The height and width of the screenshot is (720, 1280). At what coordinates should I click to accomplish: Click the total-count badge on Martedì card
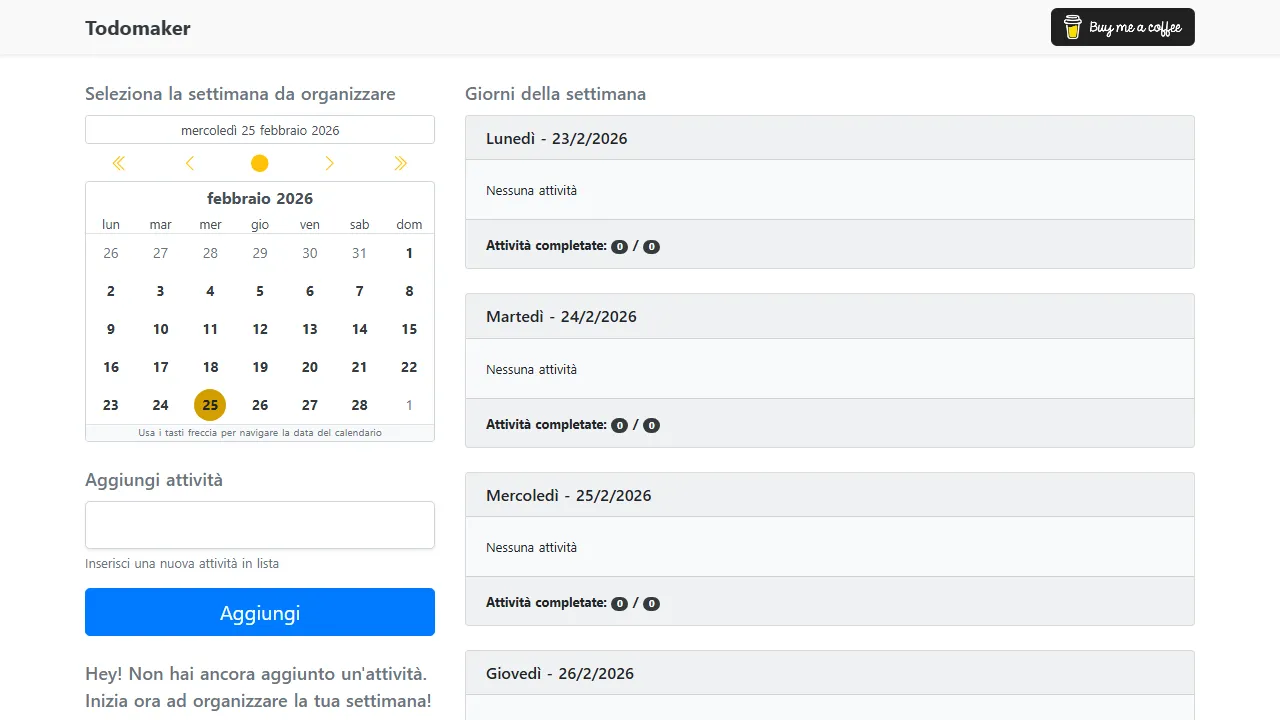point(651,424)
